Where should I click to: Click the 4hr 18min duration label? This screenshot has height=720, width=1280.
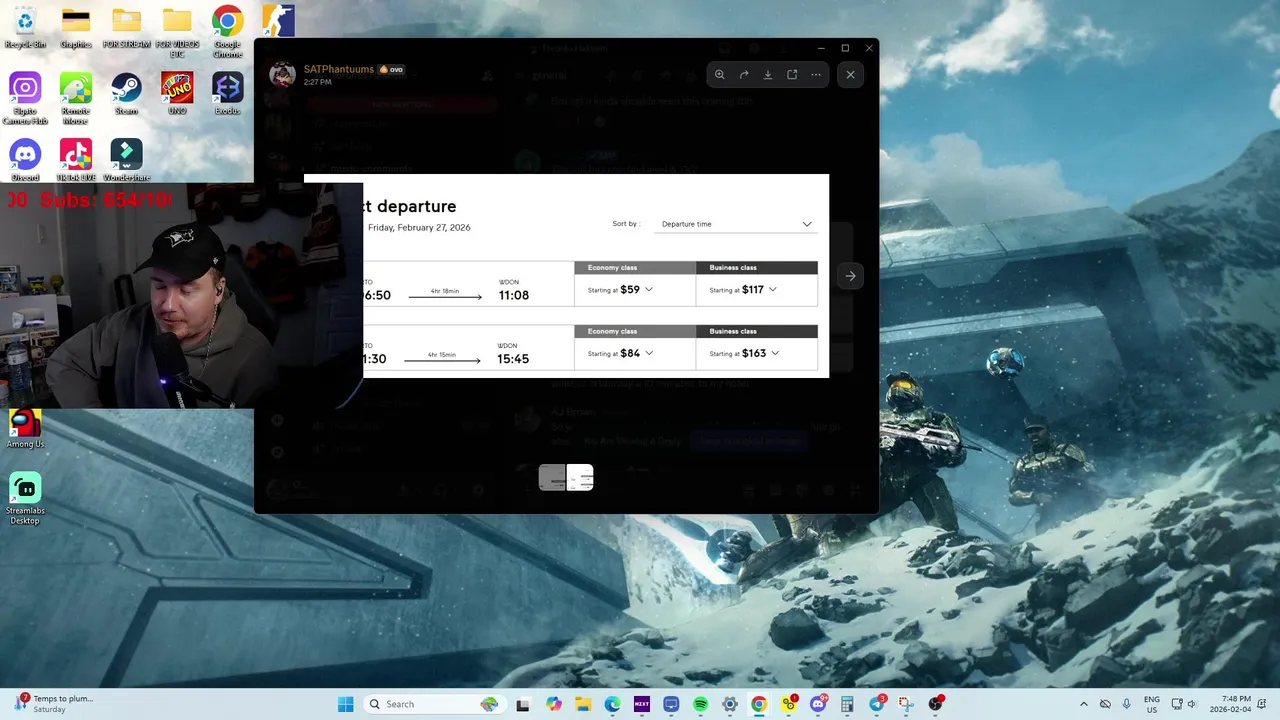(445, 291)
